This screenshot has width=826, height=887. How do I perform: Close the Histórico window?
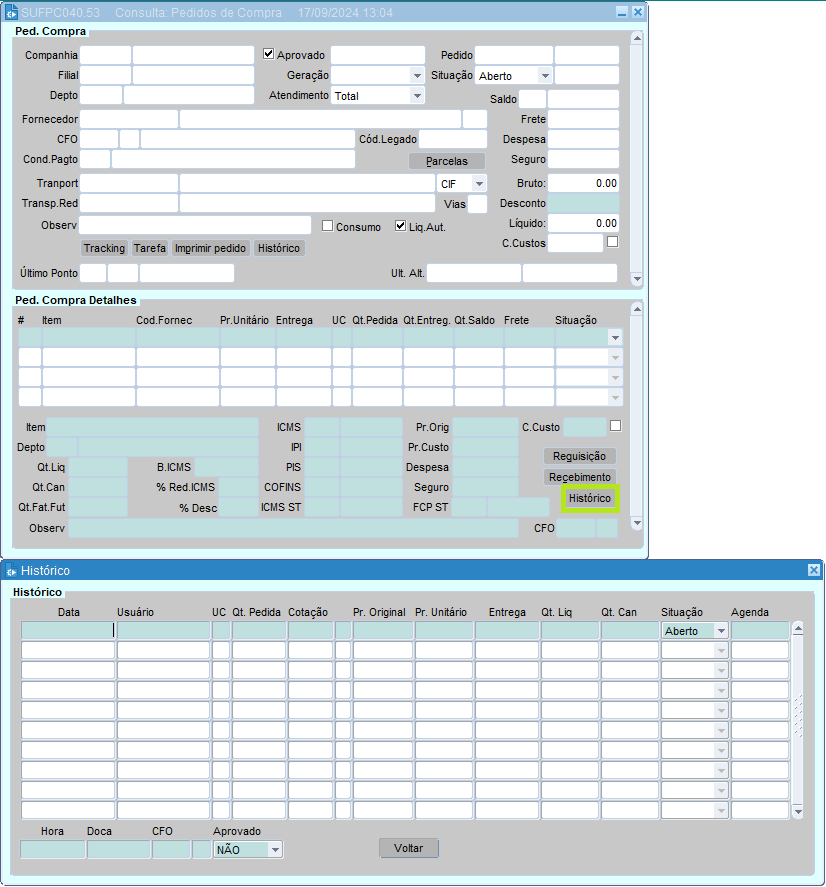[813, 570]
